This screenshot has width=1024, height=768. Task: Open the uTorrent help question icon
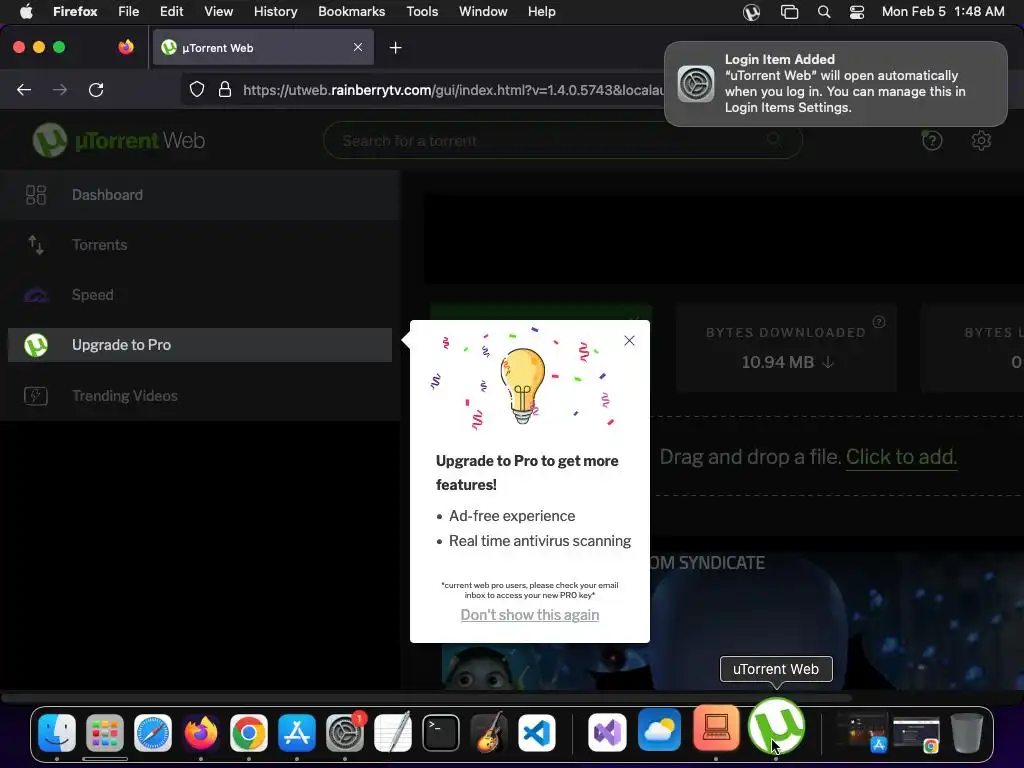coord(932,140)
